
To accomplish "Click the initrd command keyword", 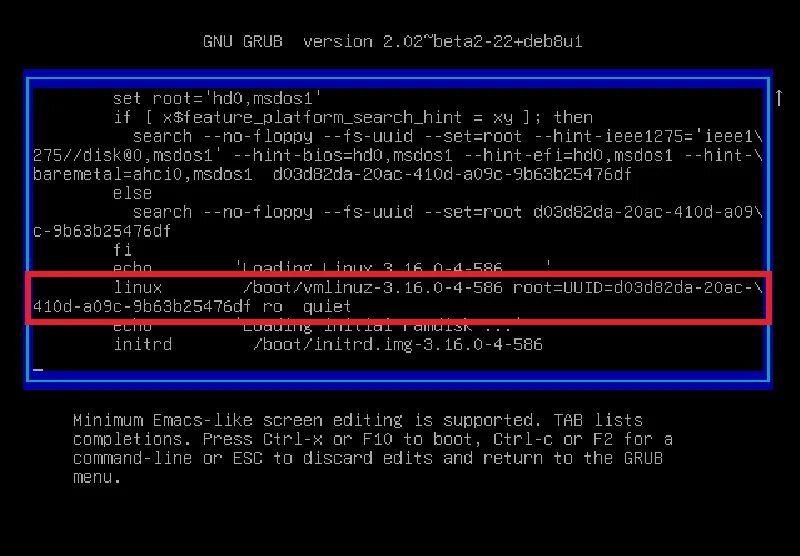I will (x=143, y=344).
